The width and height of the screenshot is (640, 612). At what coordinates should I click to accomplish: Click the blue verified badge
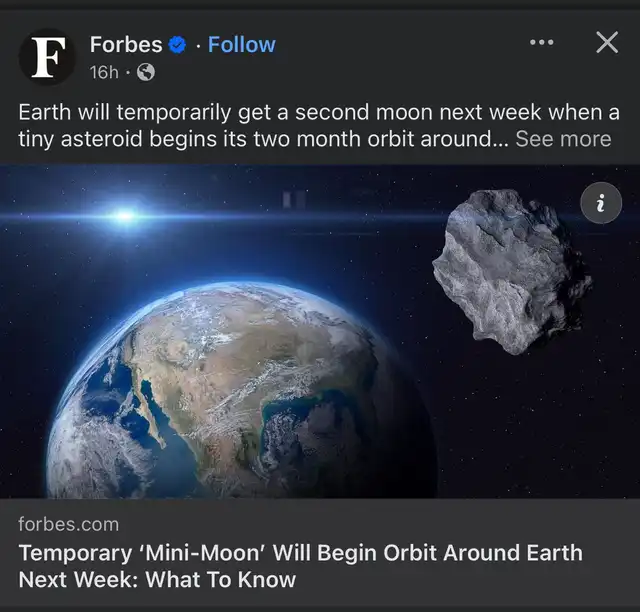point(179,45)
